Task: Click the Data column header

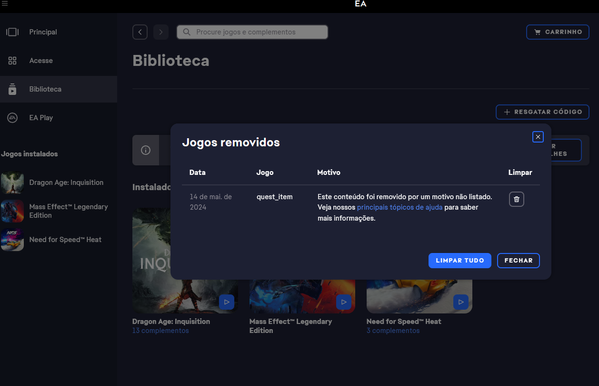Action: (x=198, y=172)
